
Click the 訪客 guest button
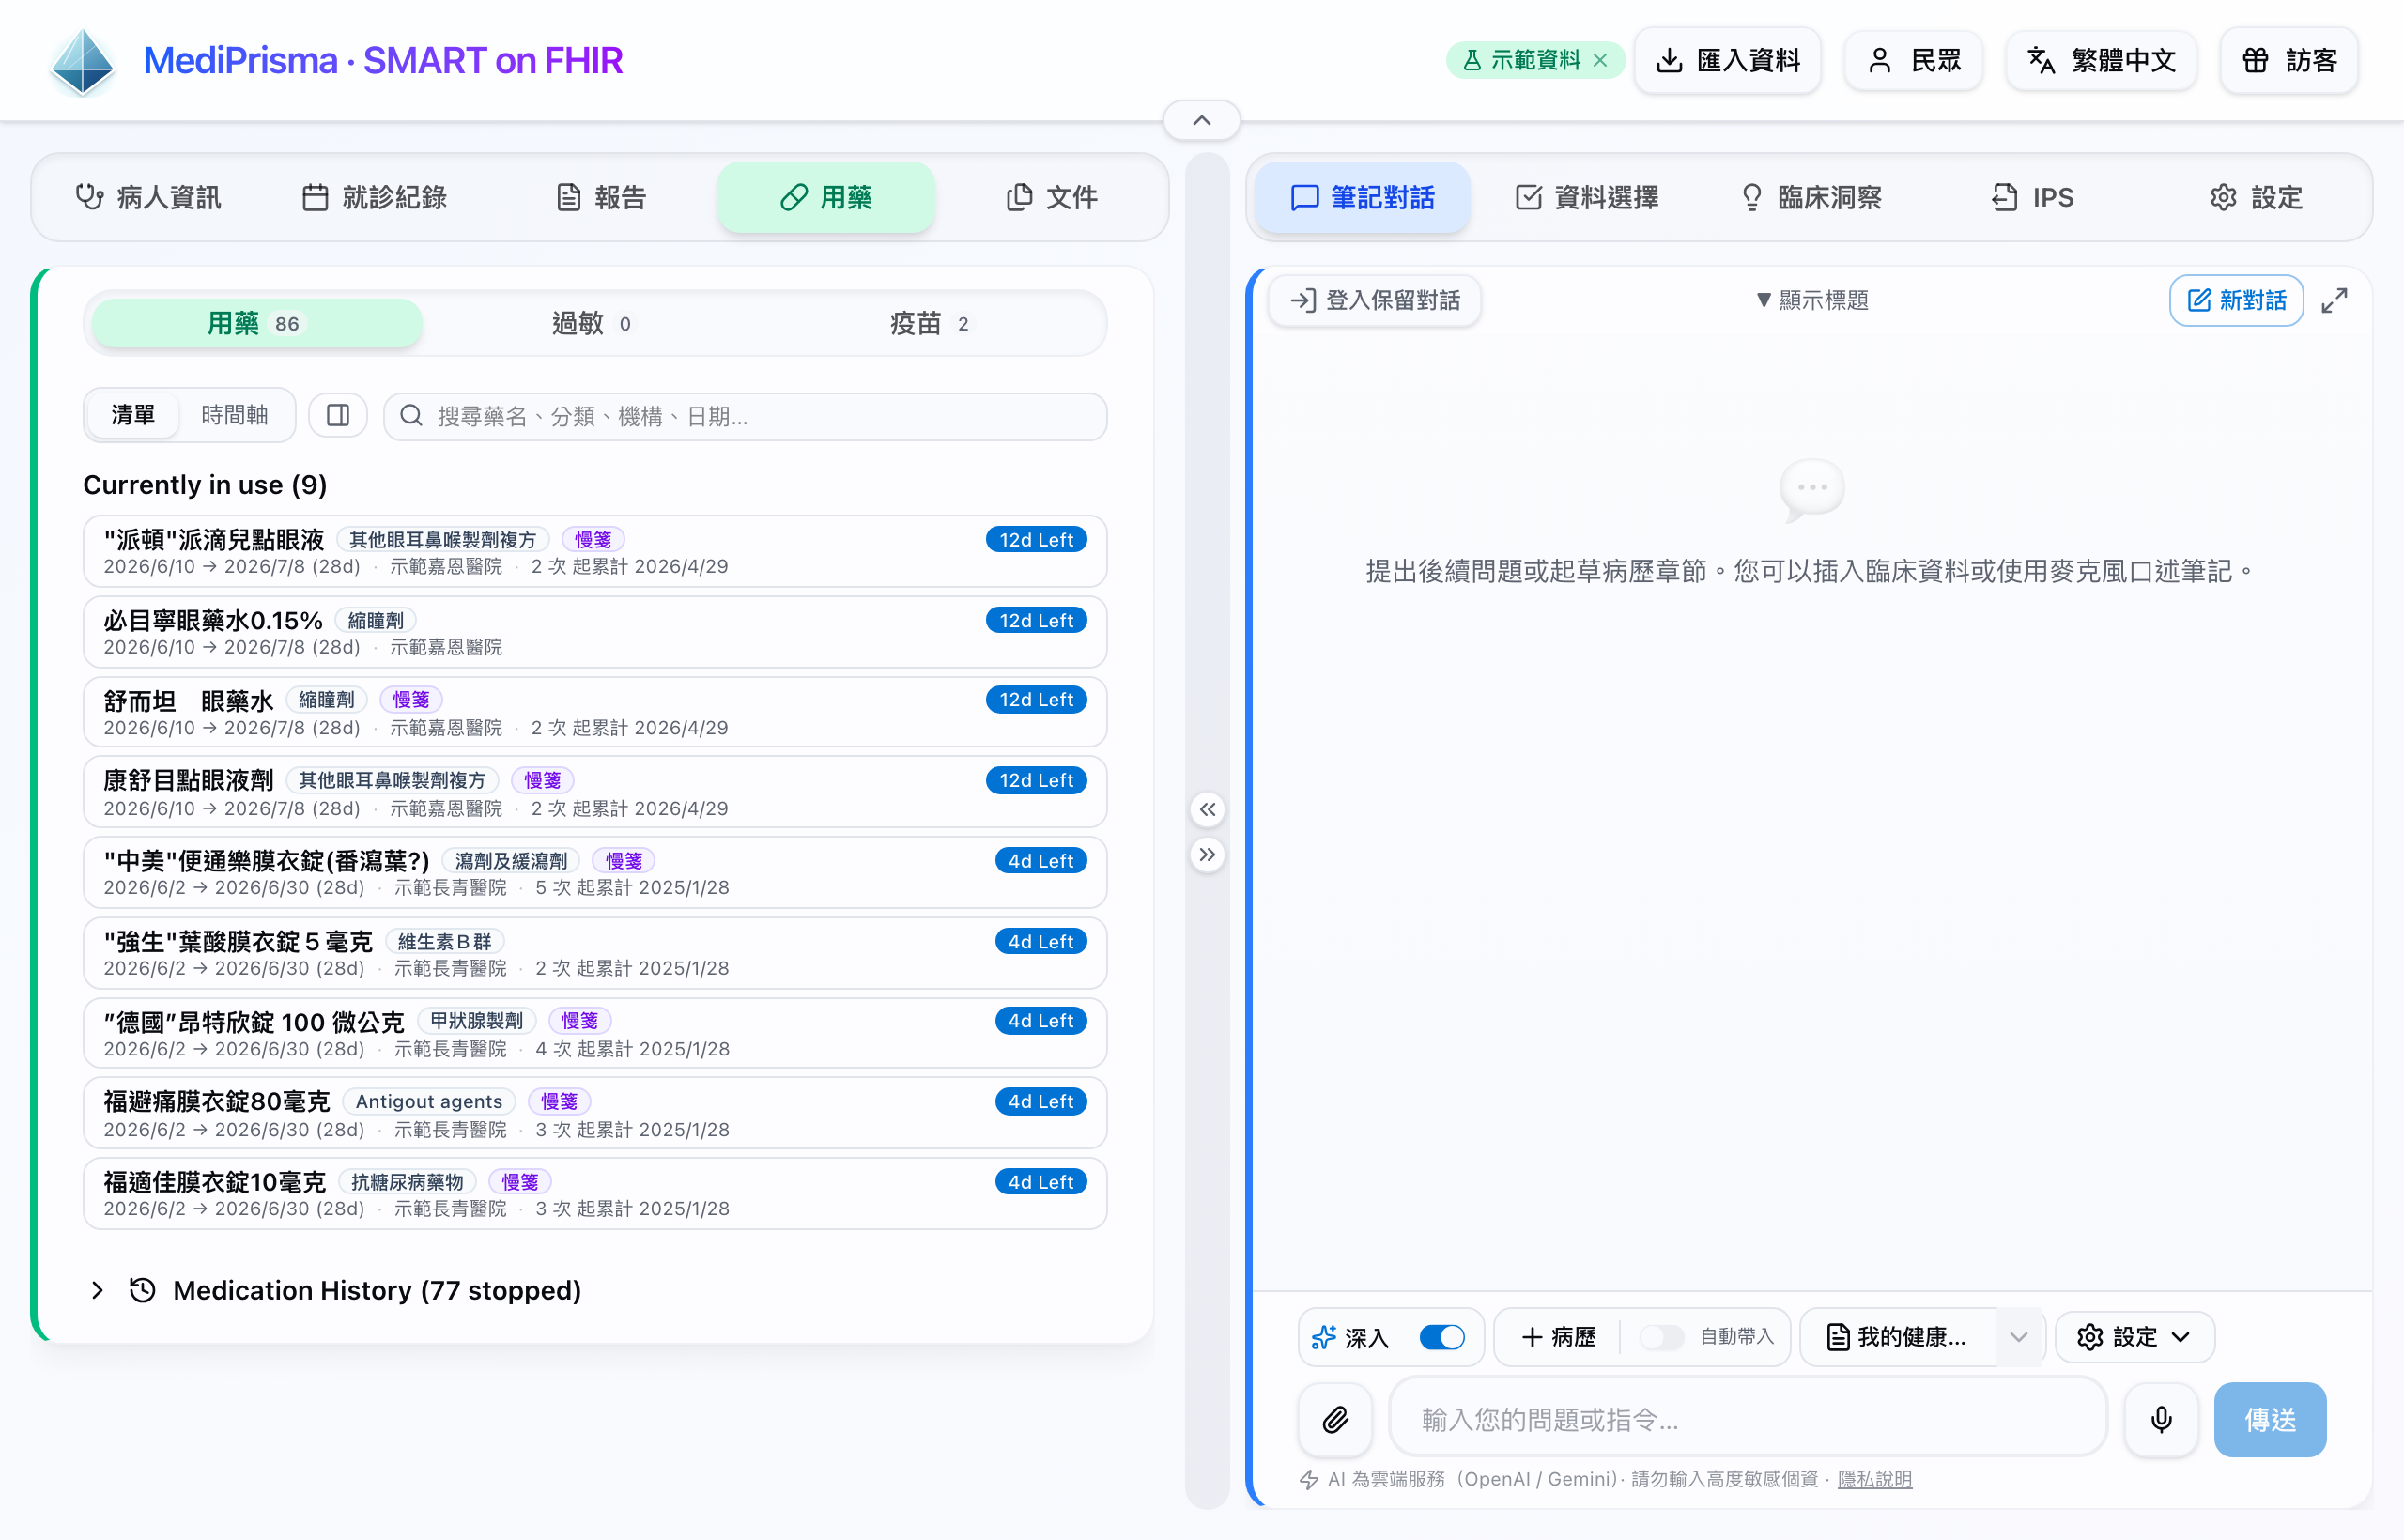tap(2289, 60)
